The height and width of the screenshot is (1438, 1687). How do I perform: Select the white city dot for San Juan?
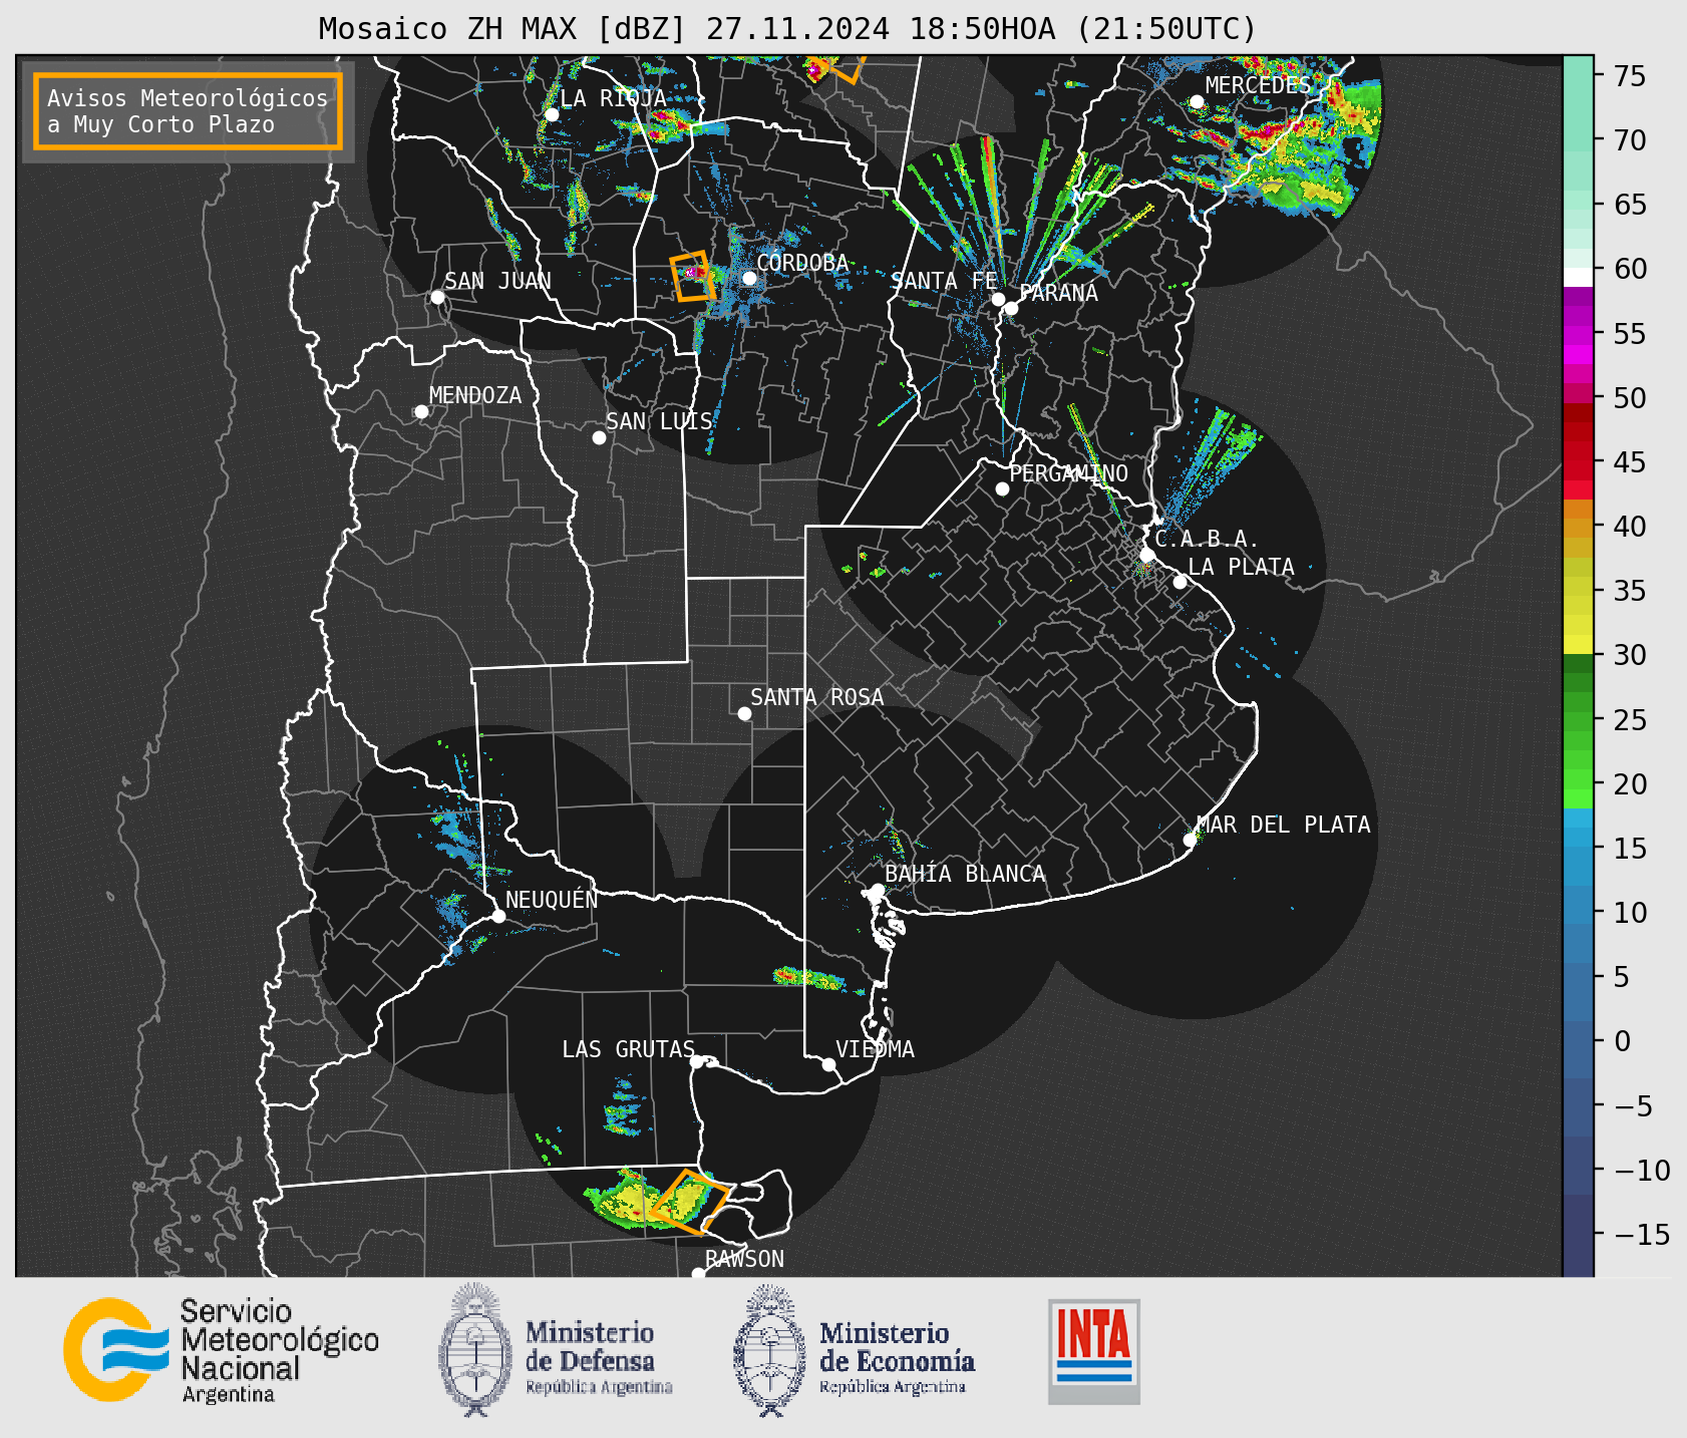click(437, 298)
